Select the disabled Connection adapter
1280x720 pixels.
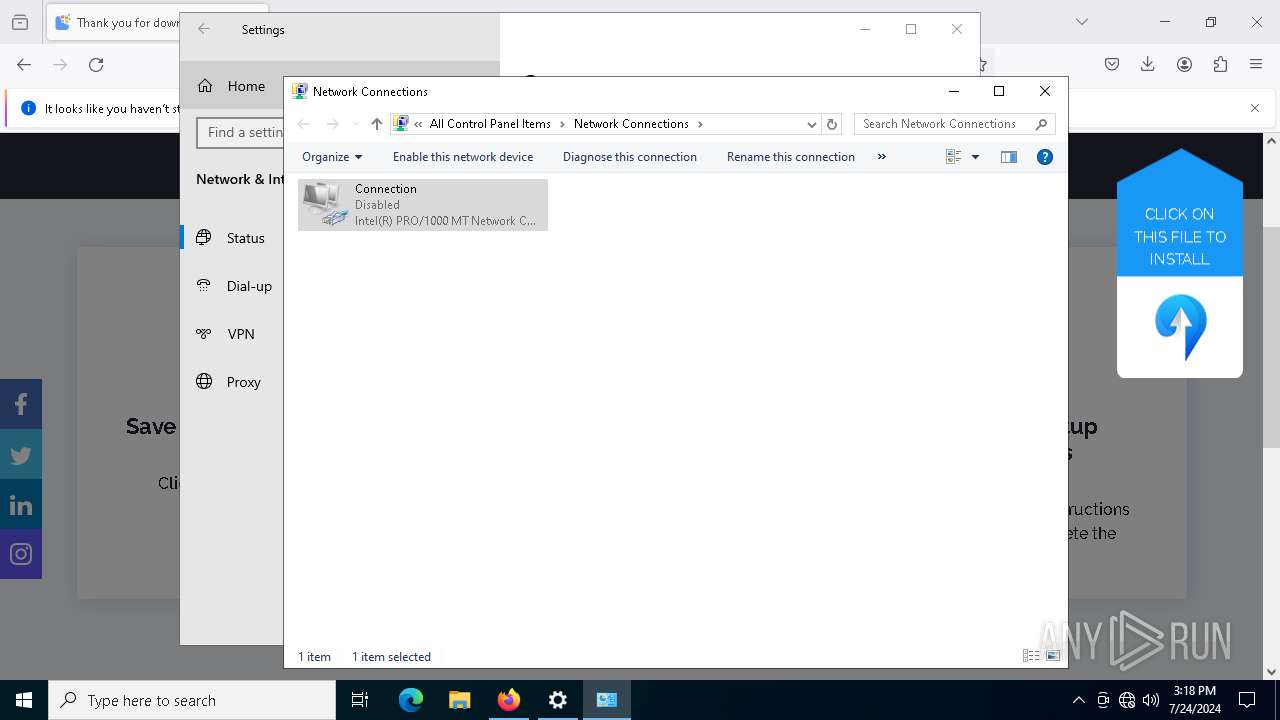(423, 205)
